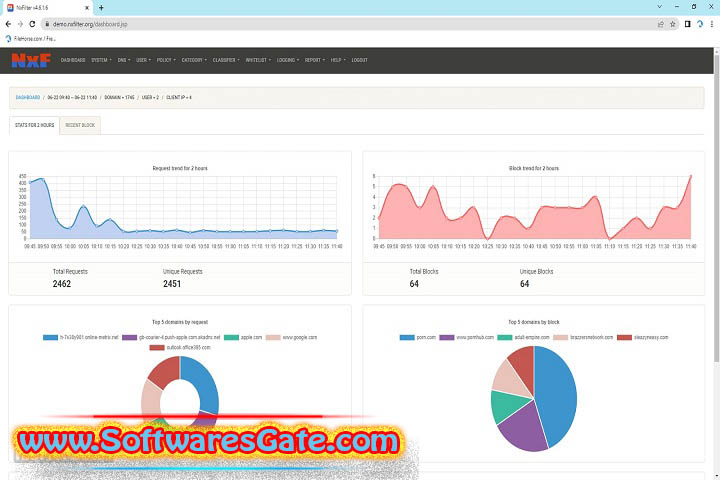Expand the DNS dropdown menu
Image resolution: width=720 pixels, height=480 pixels.
[124, 60]
